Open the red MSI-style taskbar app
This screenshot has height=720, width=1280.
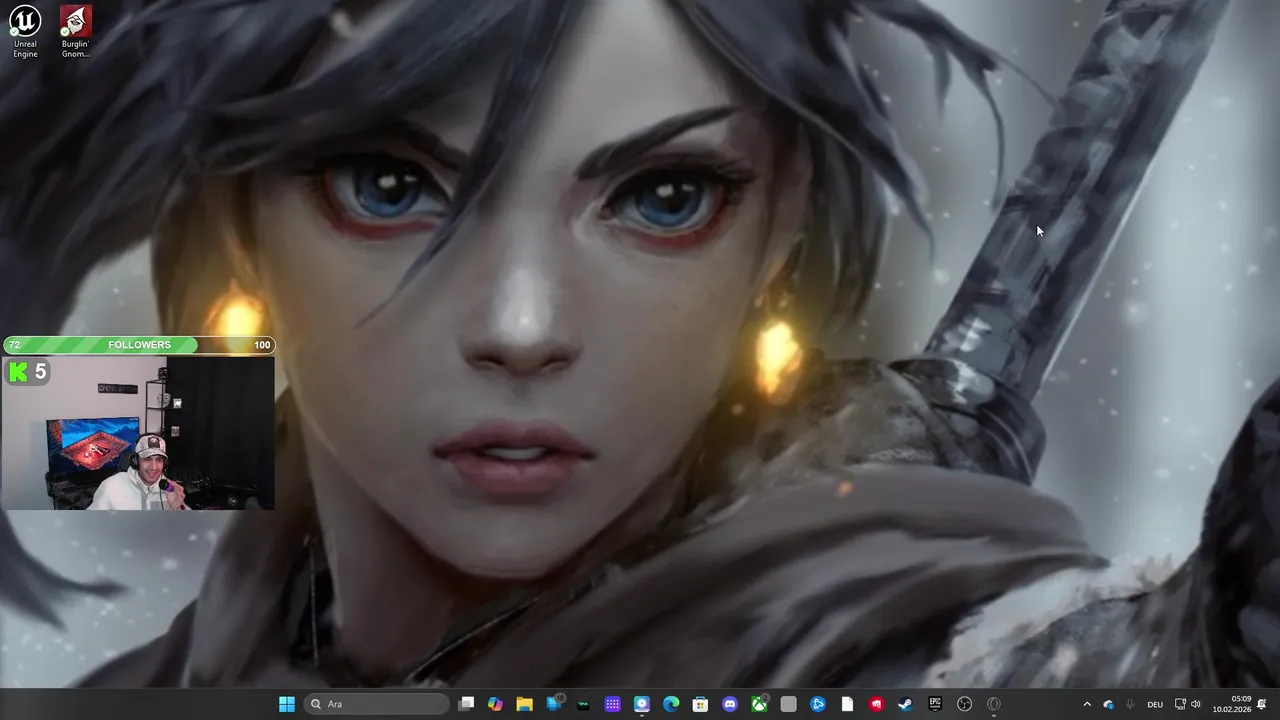coord(876,704)
